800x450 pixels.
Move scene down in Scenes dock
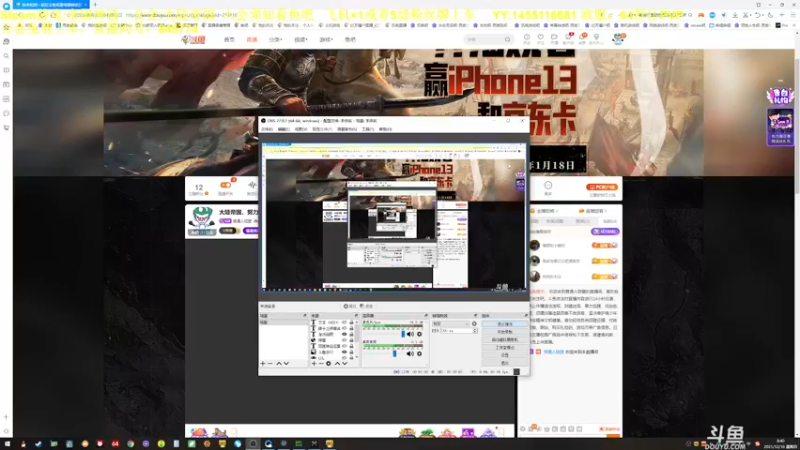tap(286, 364)
